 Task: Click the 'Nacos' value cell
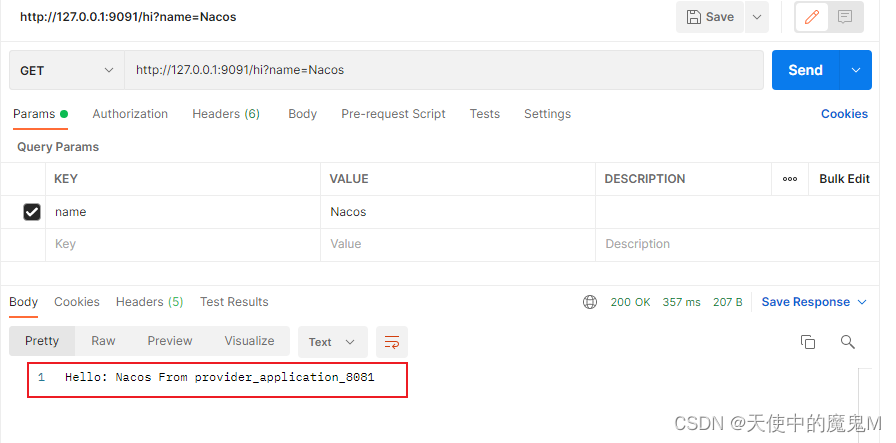pyautogui.click(x=458, y=212)
